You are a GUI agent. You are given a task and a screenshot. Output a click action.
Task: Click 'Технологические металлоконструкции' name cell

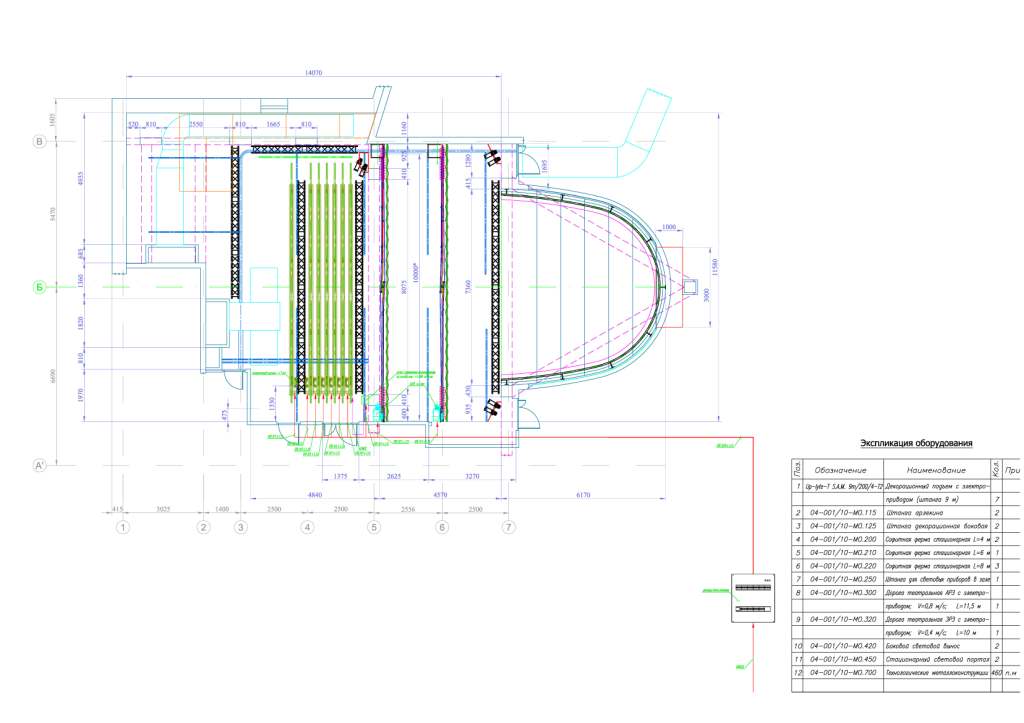point(937,672)
